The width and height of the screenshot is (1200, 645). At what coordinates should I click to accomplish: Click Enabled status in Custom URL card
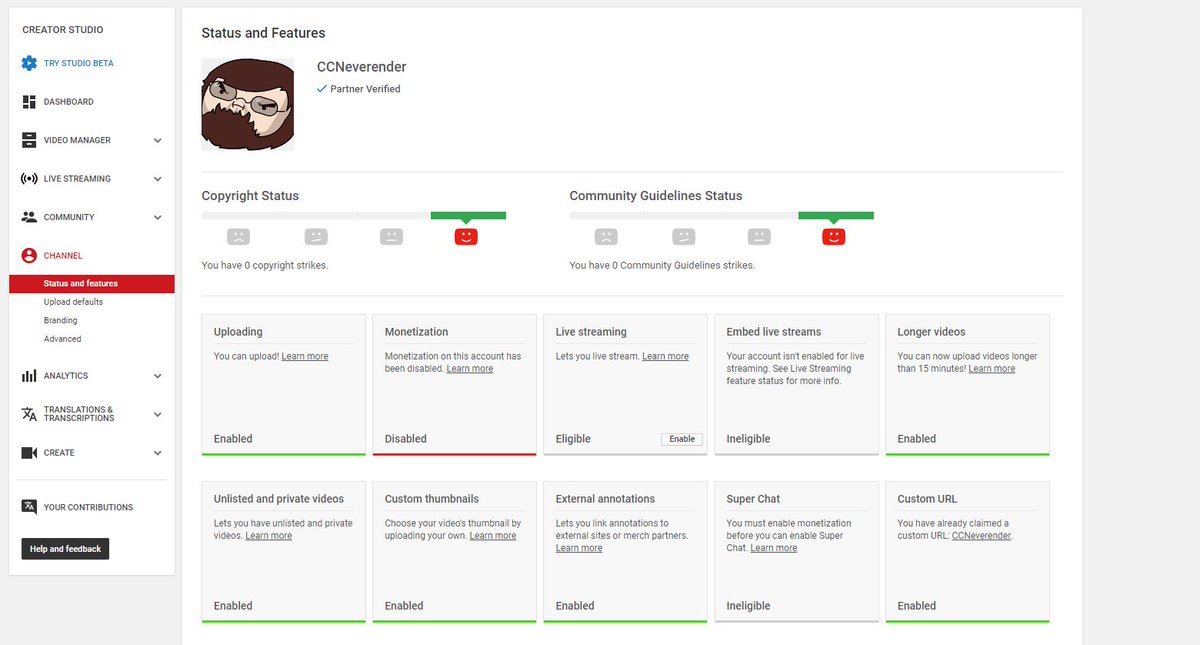click(x=917, y=606)
